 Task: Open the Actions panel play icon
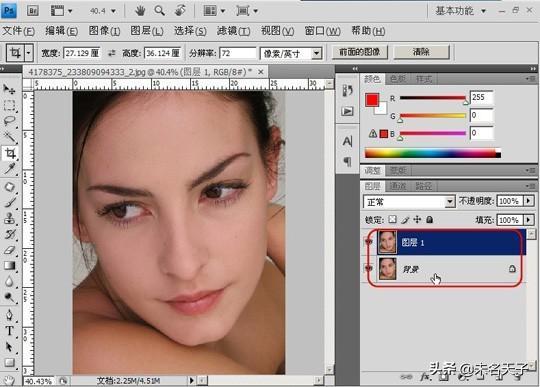[x=347, y=111]
